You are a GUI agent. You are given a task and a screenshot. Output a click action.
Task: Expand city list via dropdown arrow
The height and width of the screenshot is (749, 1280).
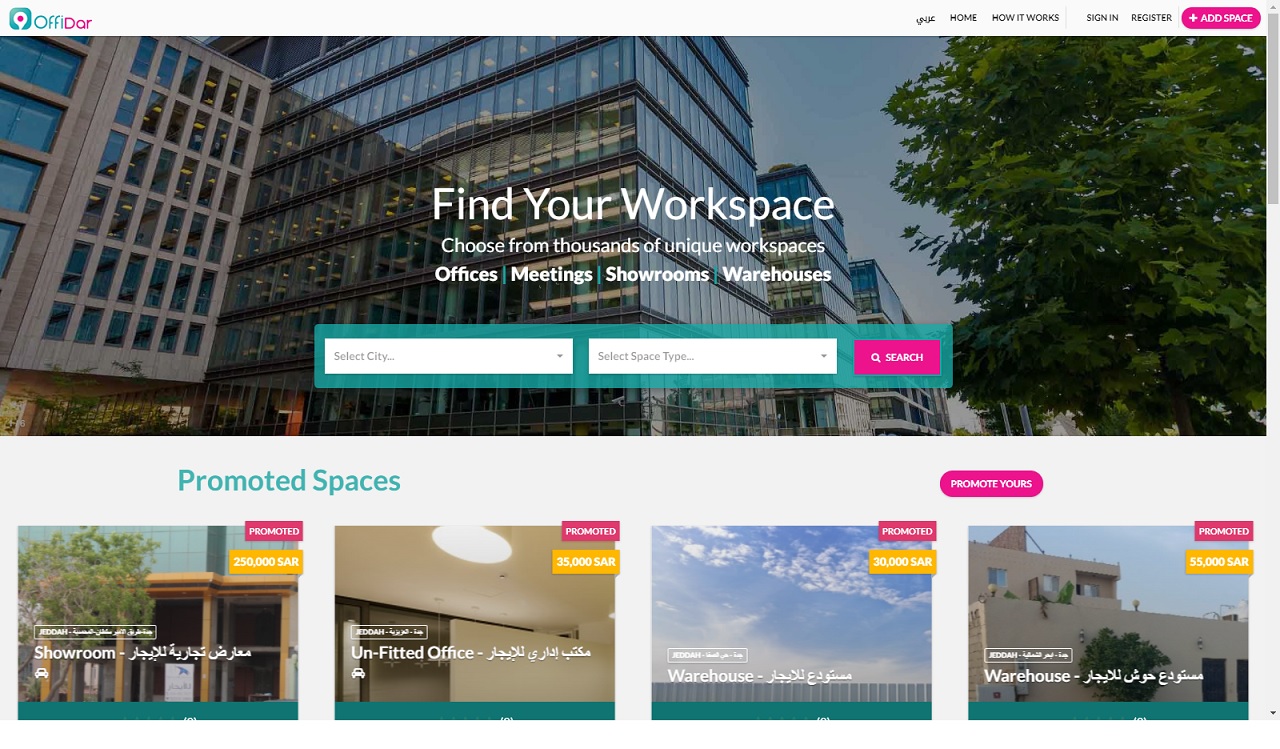[x=560, y=356]
